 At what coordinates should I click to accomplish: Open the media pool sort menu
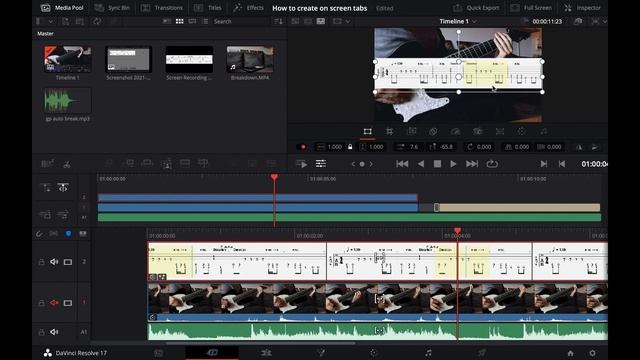(279, 21)
